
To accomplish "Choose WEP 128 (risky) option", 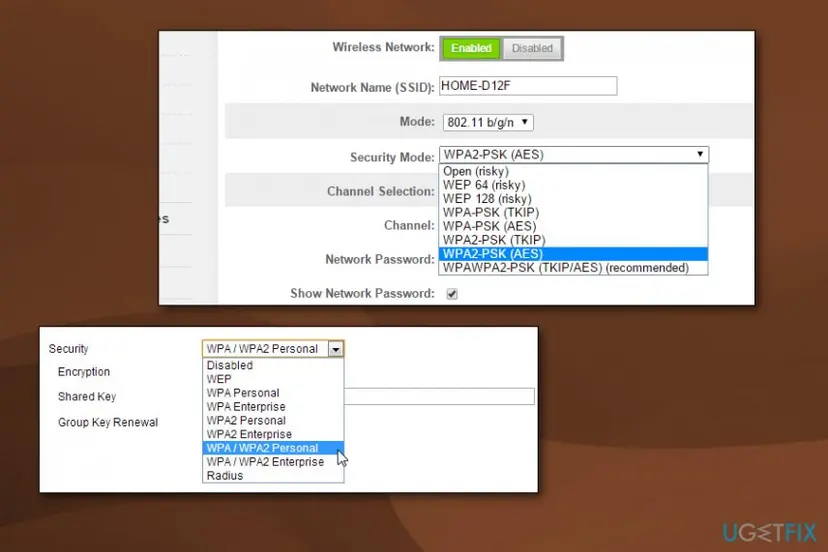I will tap(573, 199).
